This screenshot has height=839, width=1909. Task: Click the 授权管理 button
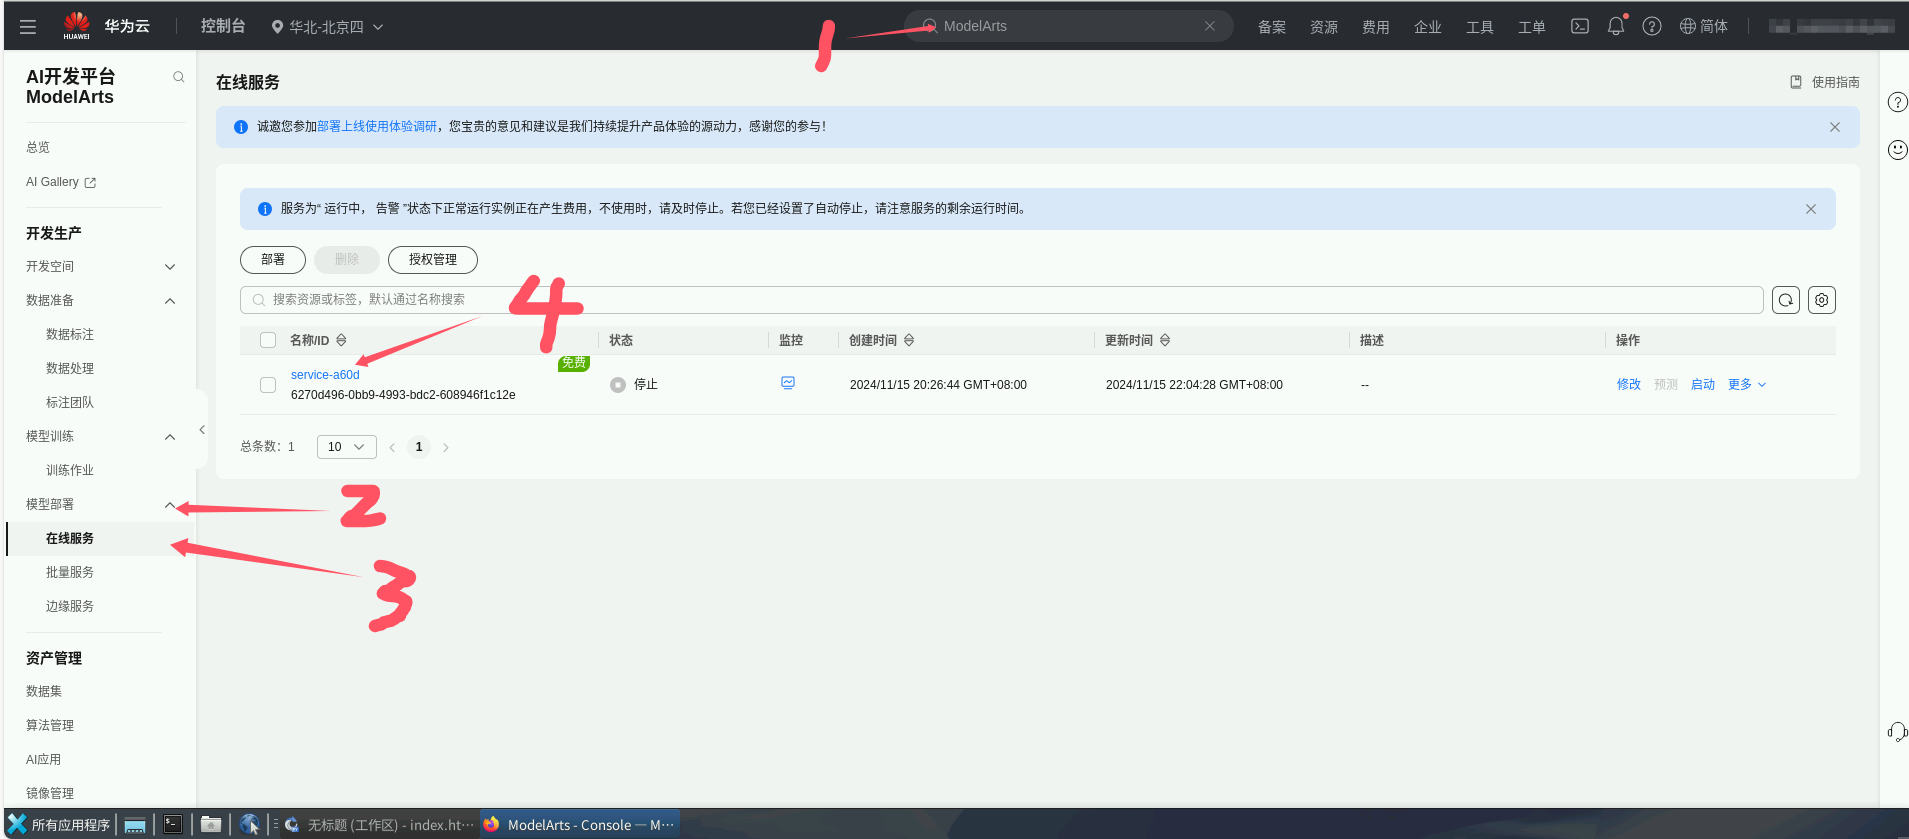(433, 260)
